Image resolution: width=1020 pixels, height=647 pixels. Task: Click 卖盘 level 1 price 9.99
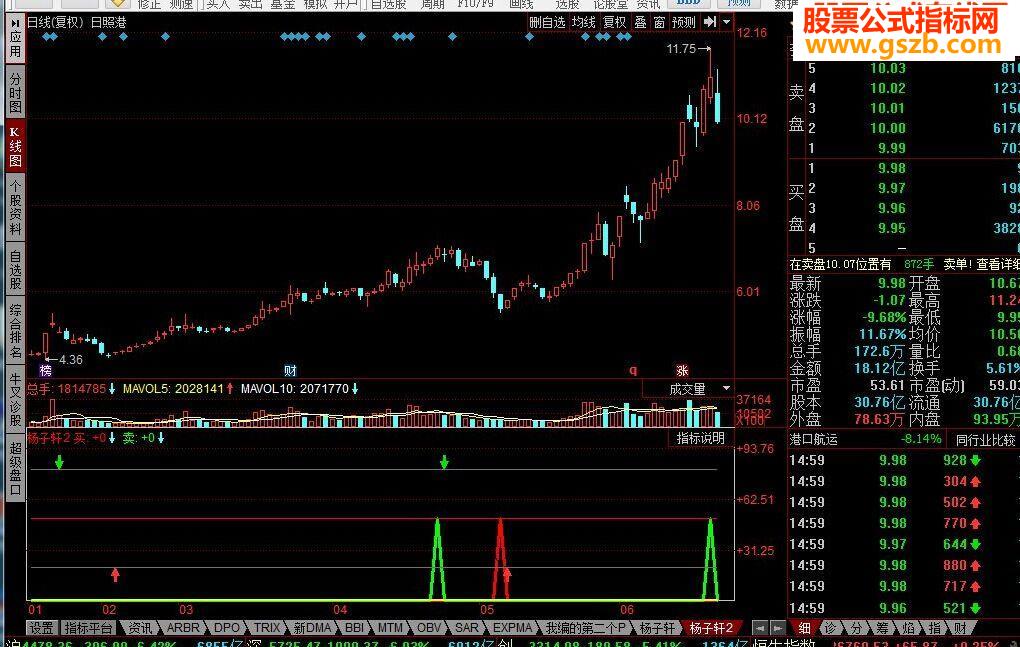891,148
